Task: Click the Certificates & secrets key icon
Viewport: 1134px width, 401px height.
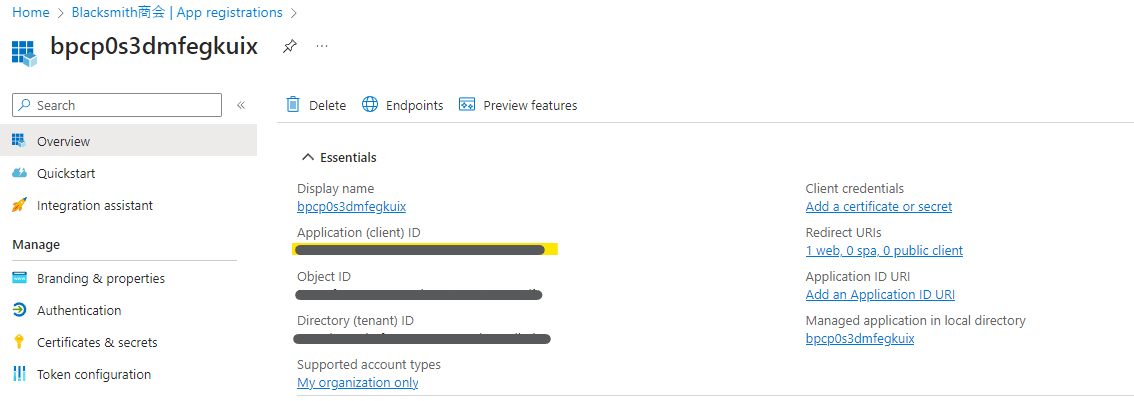Action: tap(19, 342)
